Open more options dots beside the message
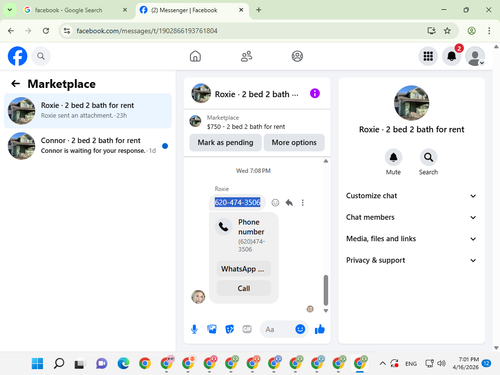This screenshot has height=375, width=500. [x=303, y=203]
